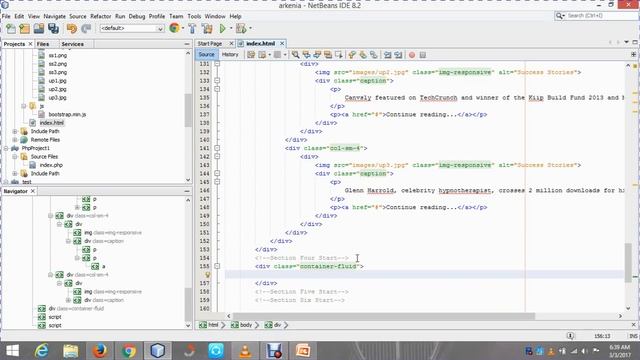640x360 pixels.
Task: Click editor's Find Selection magnifier icon
Action: (x=296, y=55)
